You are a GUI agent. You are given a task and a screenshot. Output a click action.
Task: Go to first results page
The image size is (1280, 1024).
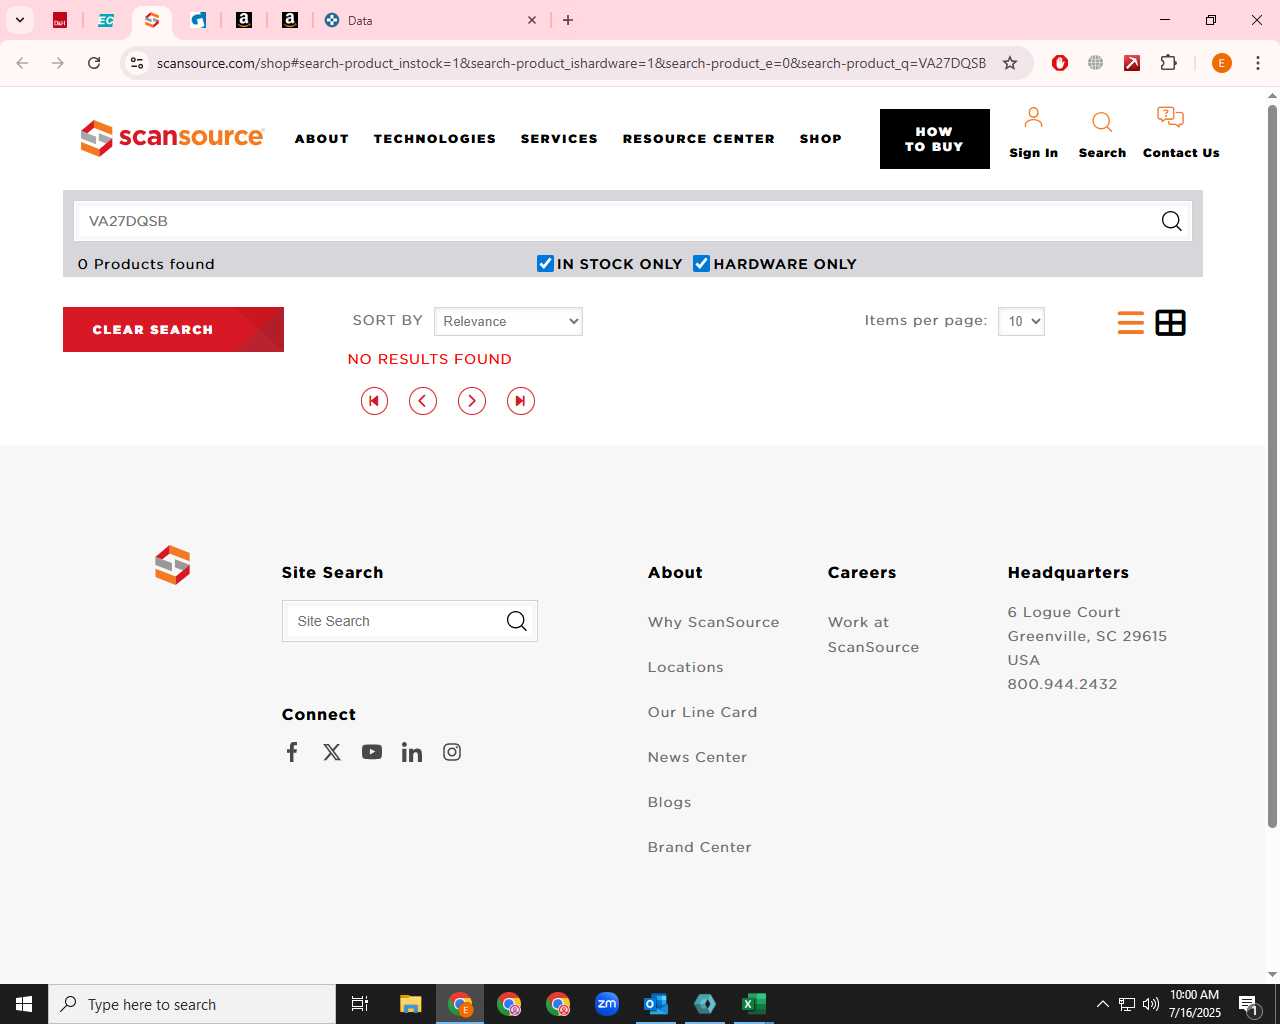coord(374,401)
